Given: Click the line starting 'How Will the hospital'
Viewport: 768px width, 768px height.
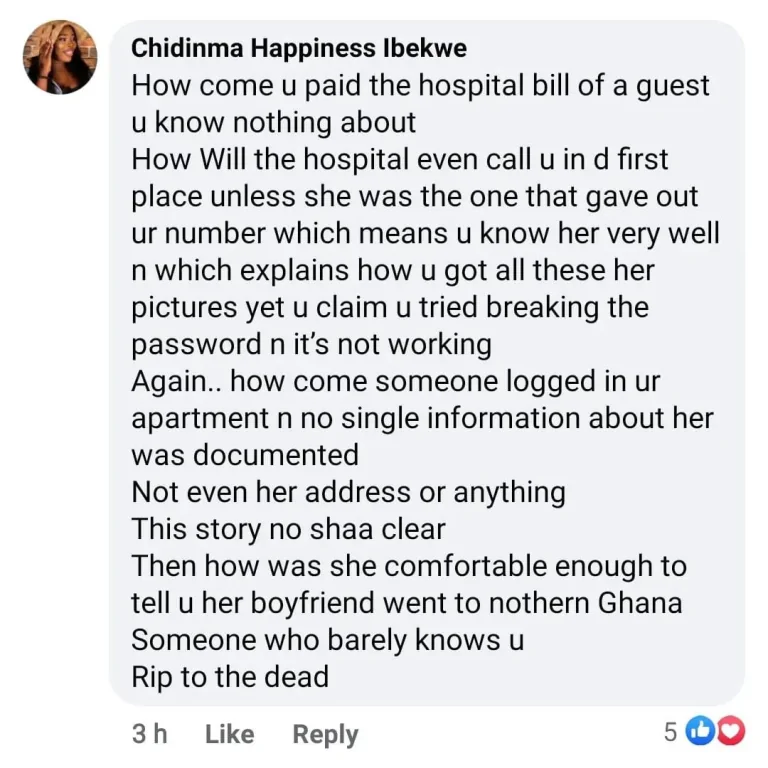Looking at the screenshot, I should point(400,160).
